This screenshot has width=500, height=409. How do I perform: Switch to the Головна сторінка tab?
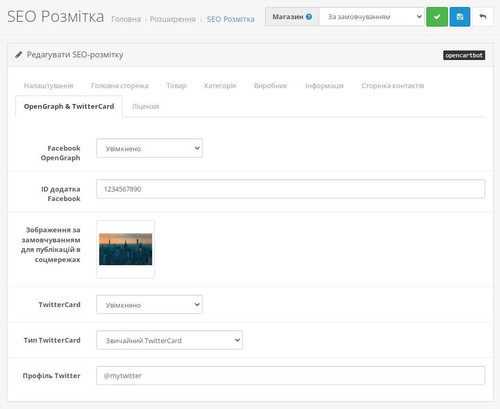tap(120, 86)
